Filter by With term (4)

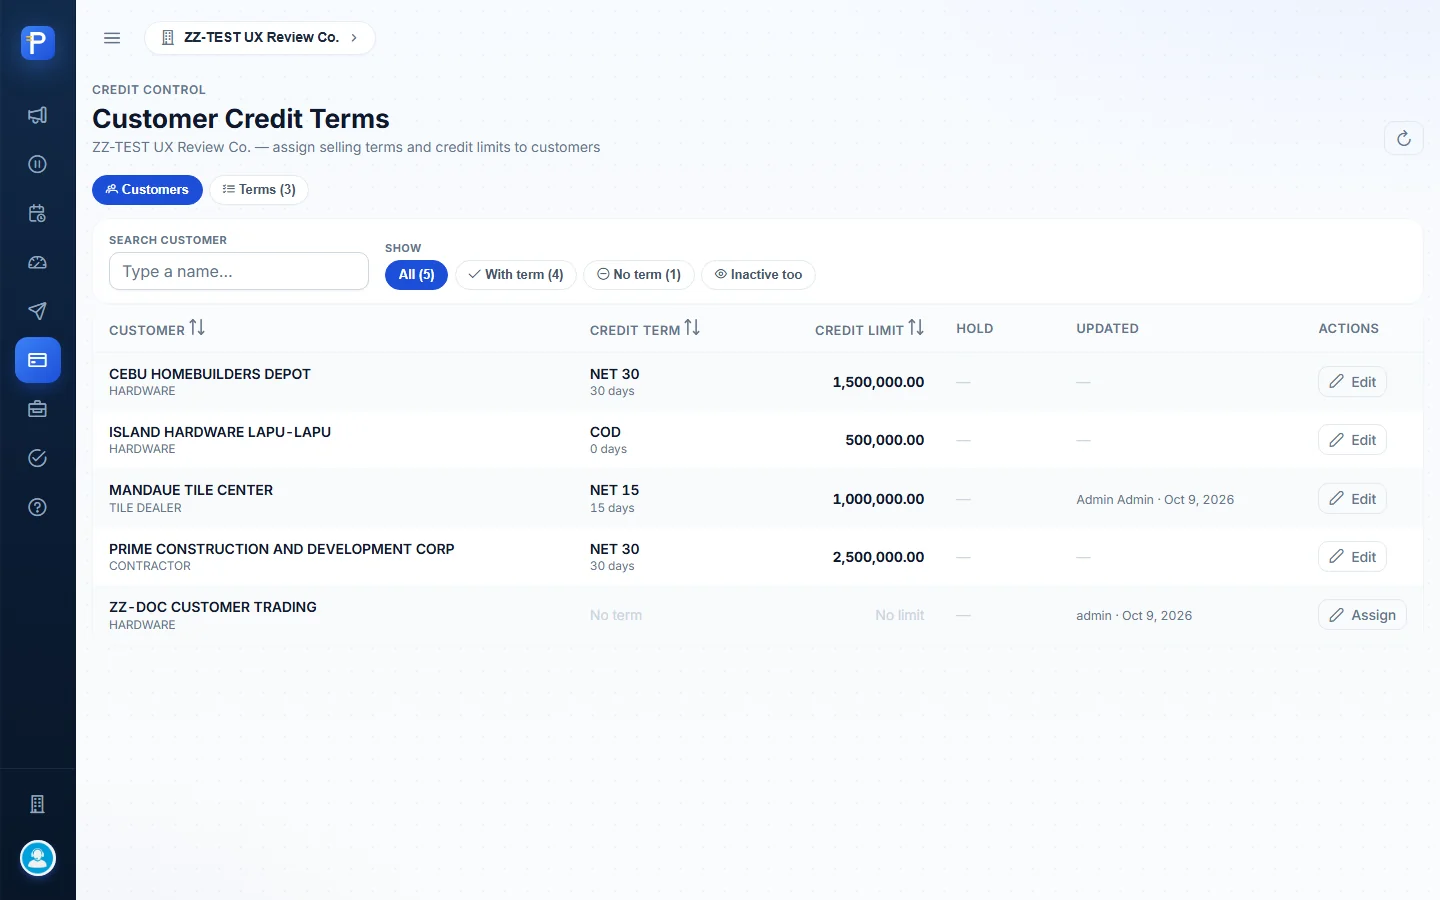click(x=516, y=275)
